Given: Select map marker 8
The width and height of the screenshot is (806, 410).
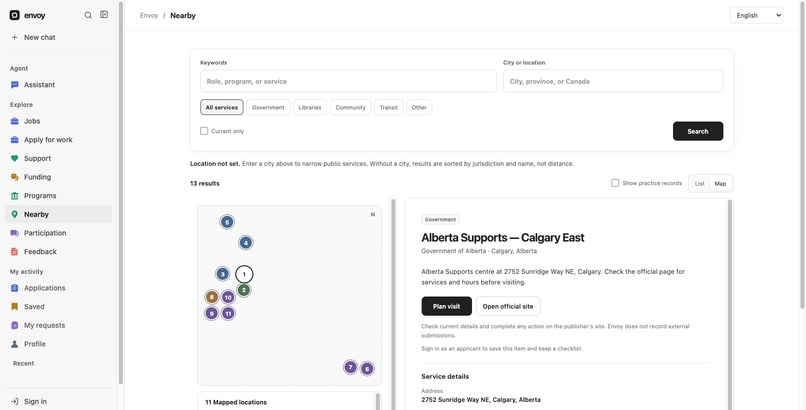Looking at the screenshot, I should 212,297.
